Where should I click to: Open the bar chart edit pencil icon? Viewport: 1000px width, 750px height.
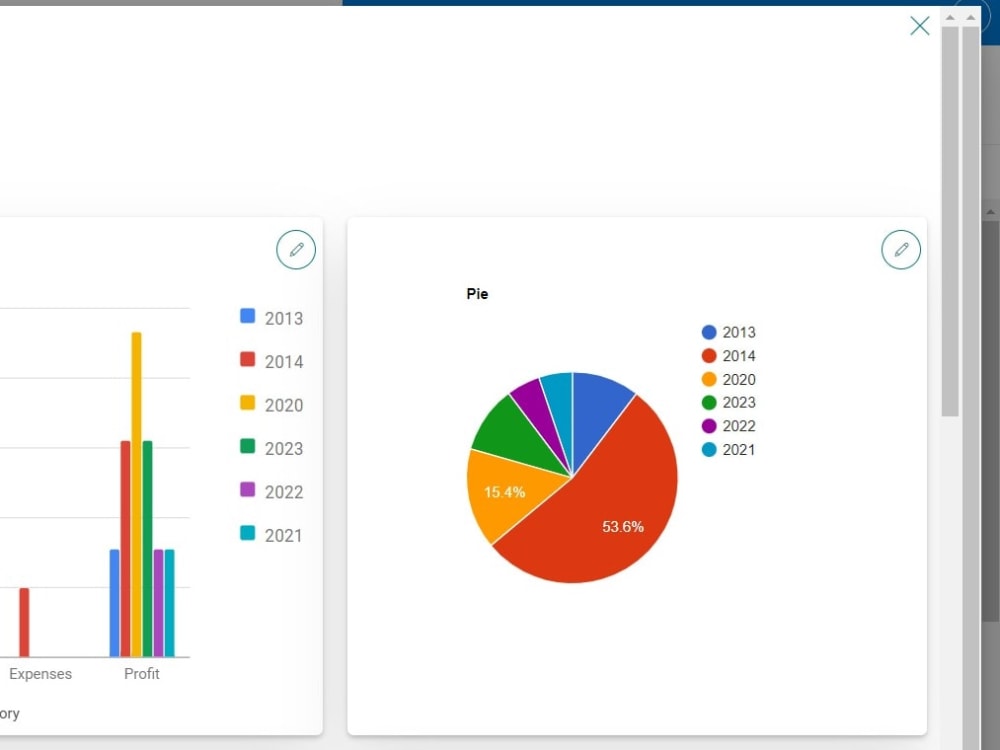[x=295, y=249]
